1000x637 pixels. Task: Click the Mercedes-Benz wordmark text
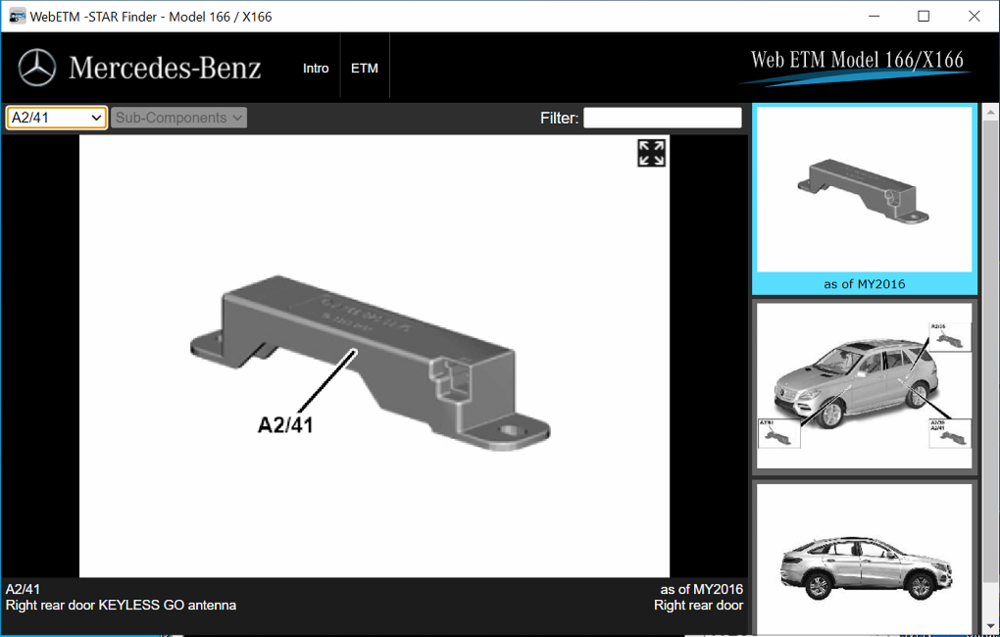coord(165,68)
